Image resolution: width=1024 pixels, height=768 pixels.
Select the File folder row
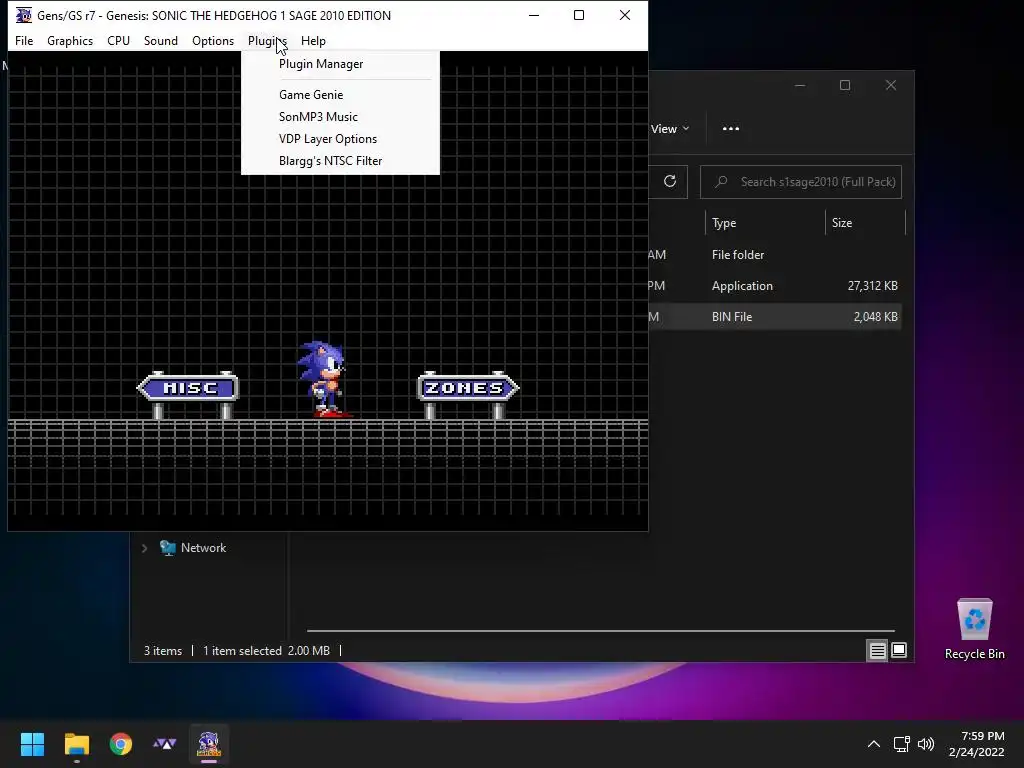point(775,255)
